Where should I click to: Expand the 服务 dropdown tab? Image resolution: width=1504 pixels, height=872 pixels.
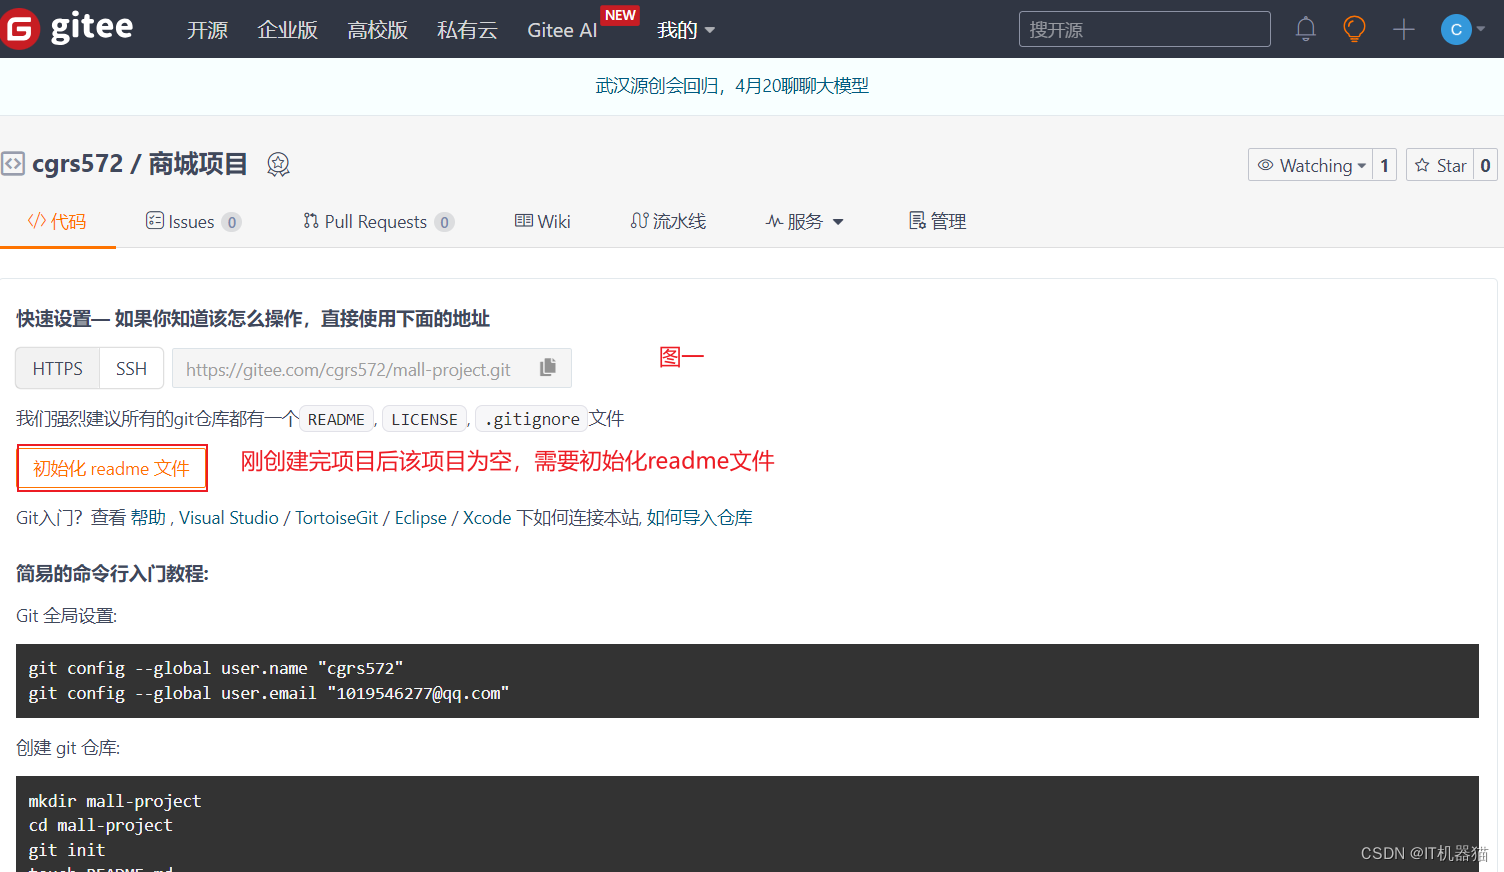804,221
